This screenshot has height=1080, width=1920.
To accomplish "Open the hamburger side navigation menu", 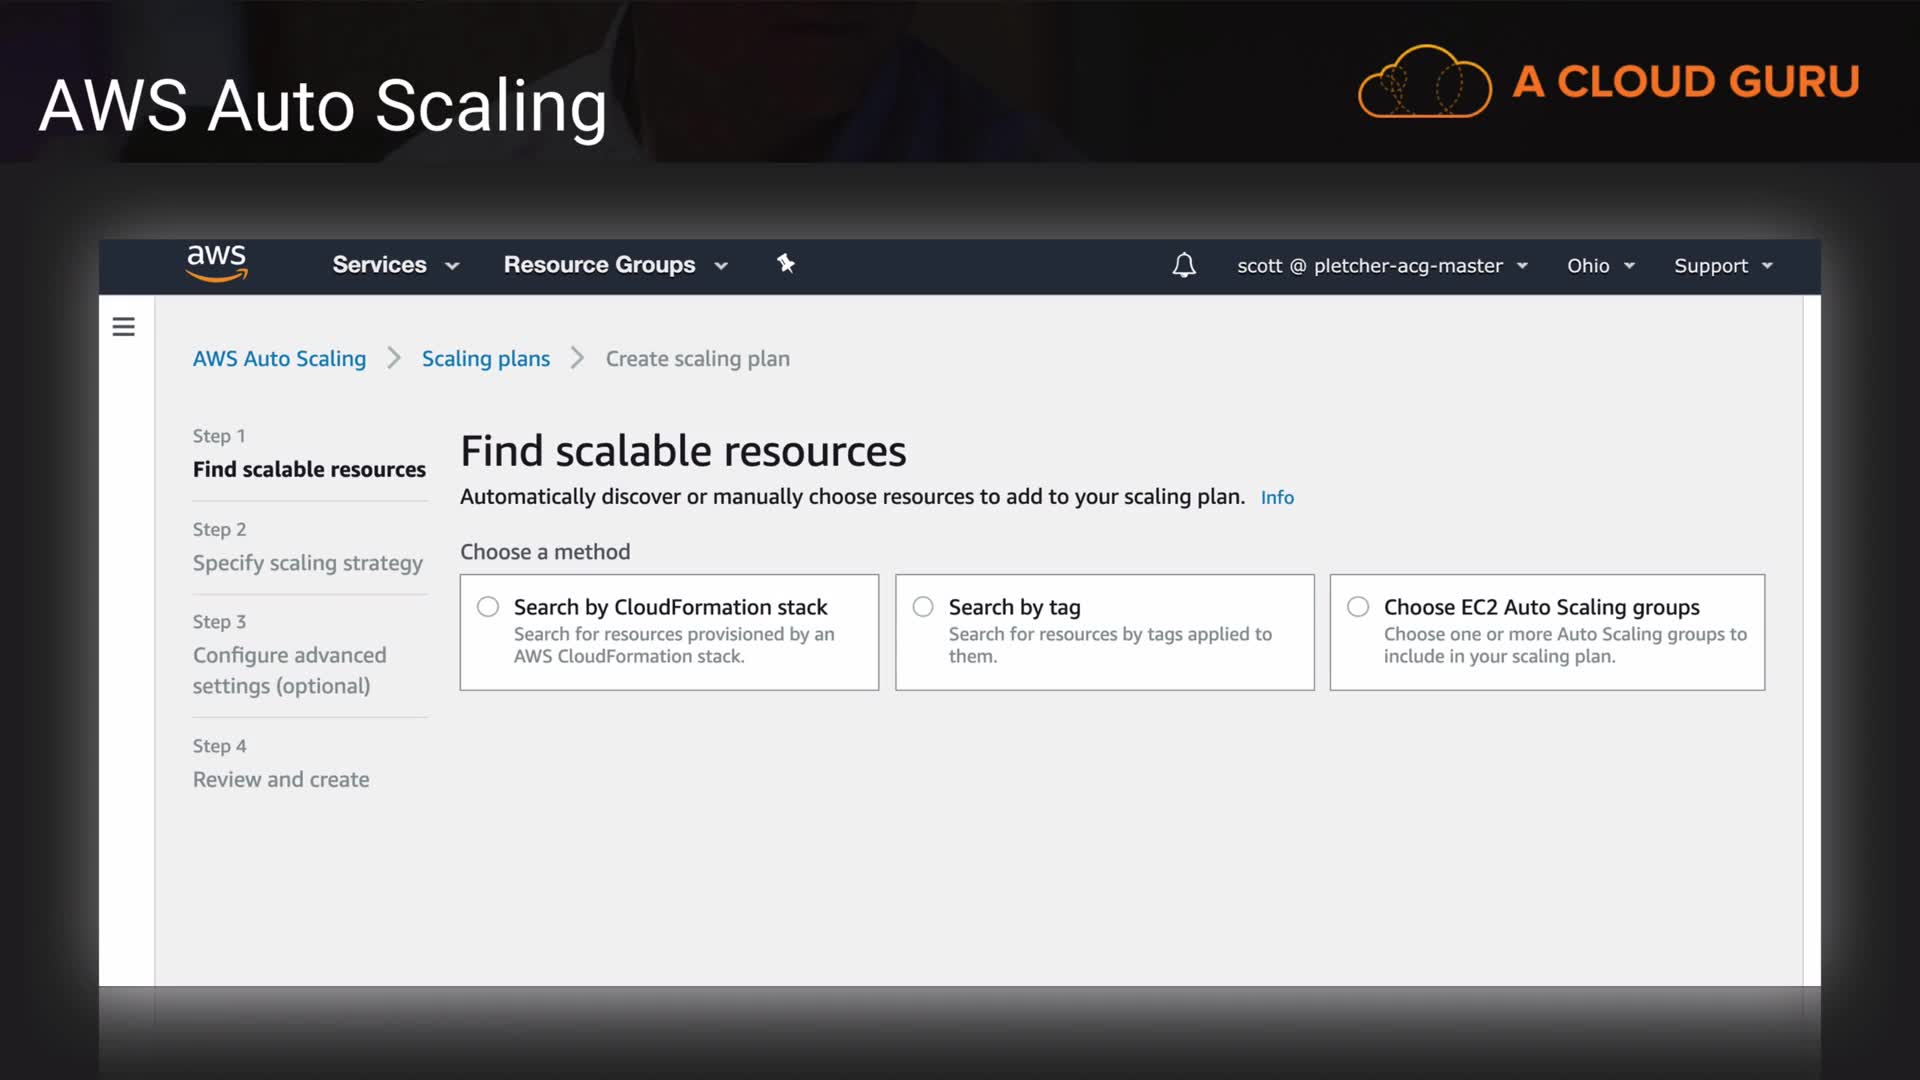I will pos(123,327).
